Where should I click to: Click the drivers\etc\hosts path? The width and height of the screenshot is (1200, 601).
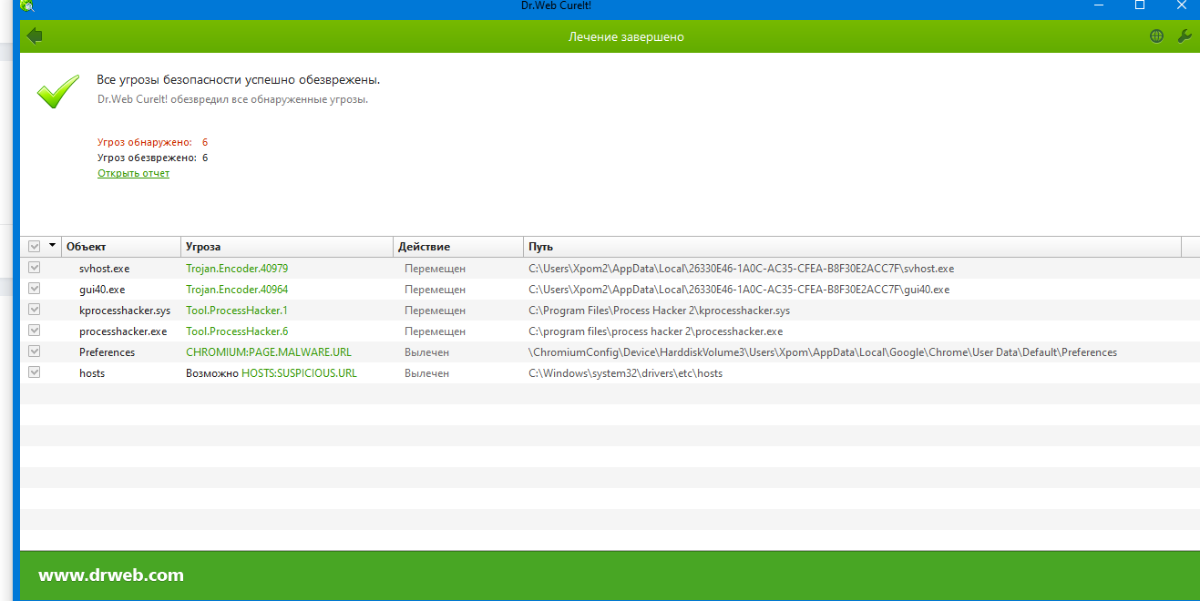(x=626, y=374)
